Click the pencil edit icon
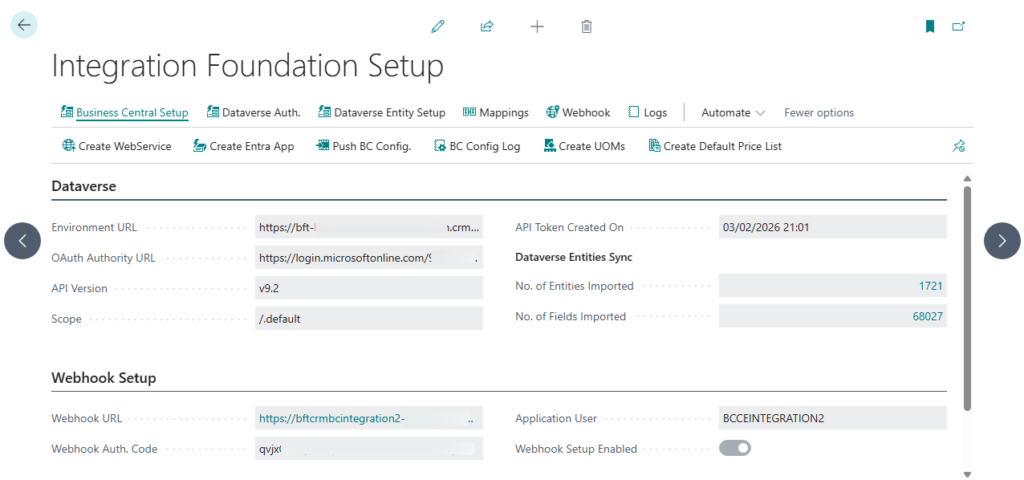Viewport: 1024px width, 480px height. tap(437, 26)
